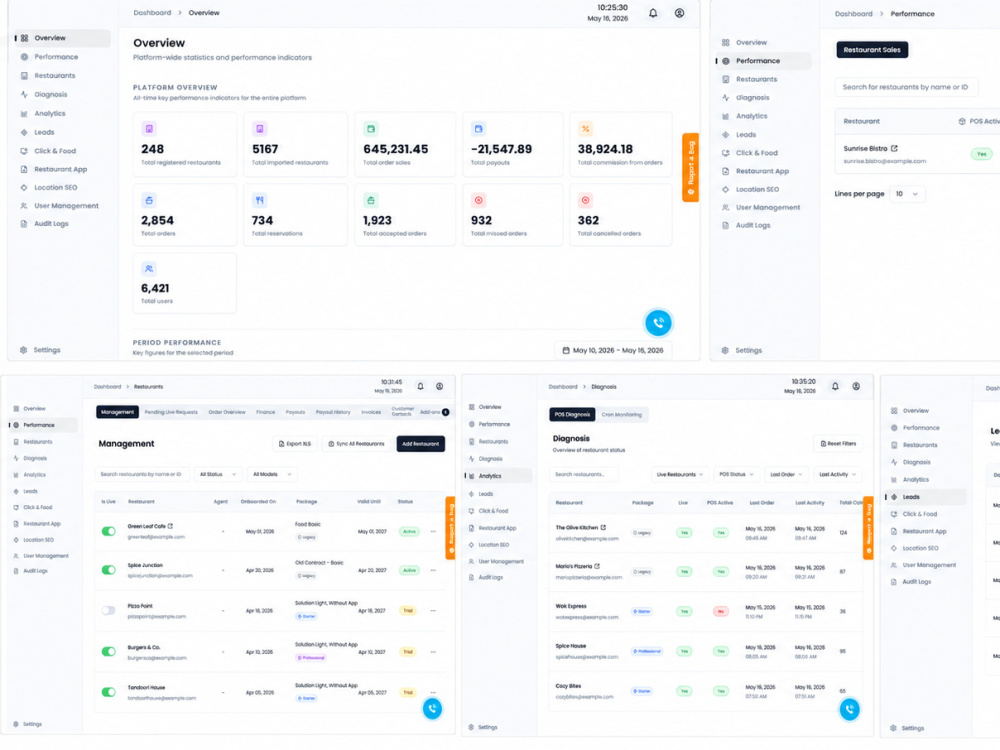Select Leads in the Overview panel sidebar
Screen dimensions: 1000x750
44,132
